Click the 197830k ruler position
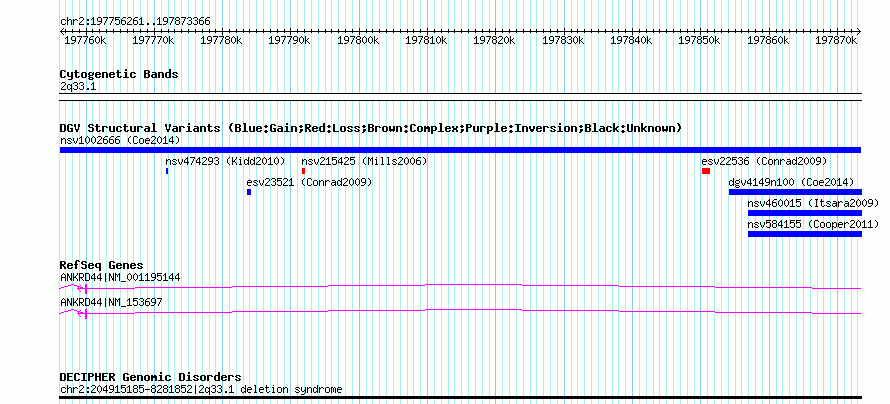This screenshot has width=890, height=404. (x=562, y=40)
